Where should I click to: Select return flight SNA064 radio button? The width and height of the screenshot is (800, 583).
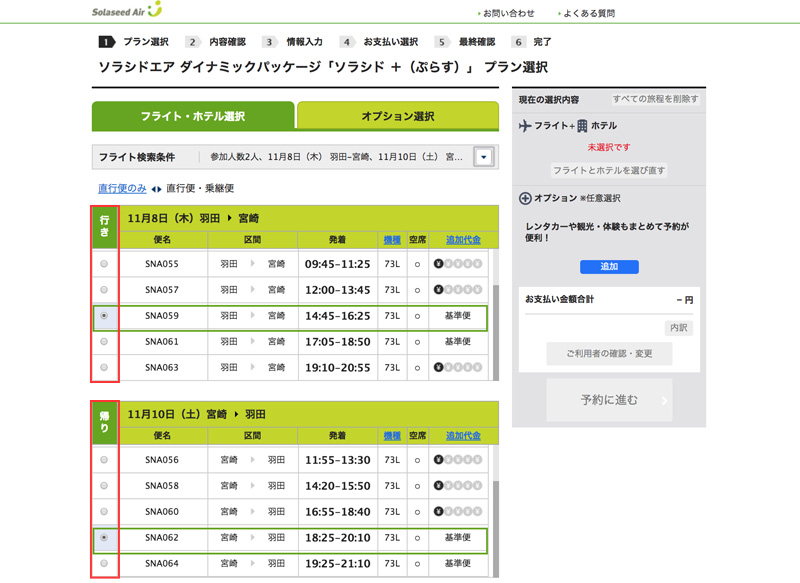click(104, 563)
